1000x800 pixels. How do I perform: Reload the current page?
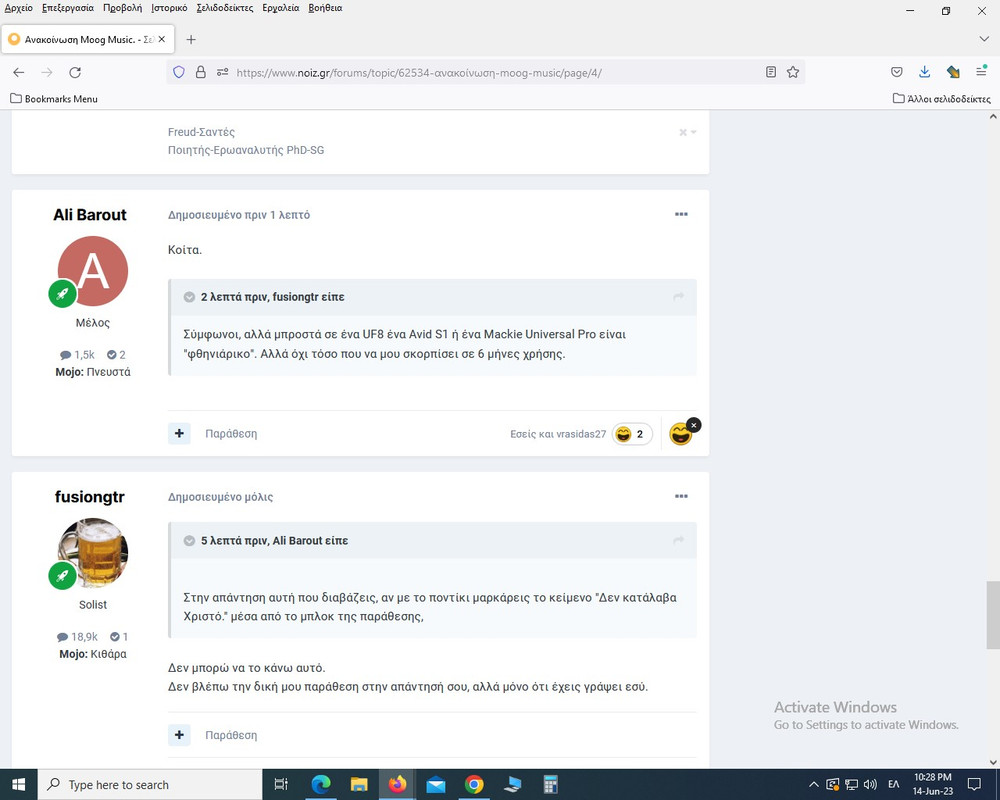point(75,73)
